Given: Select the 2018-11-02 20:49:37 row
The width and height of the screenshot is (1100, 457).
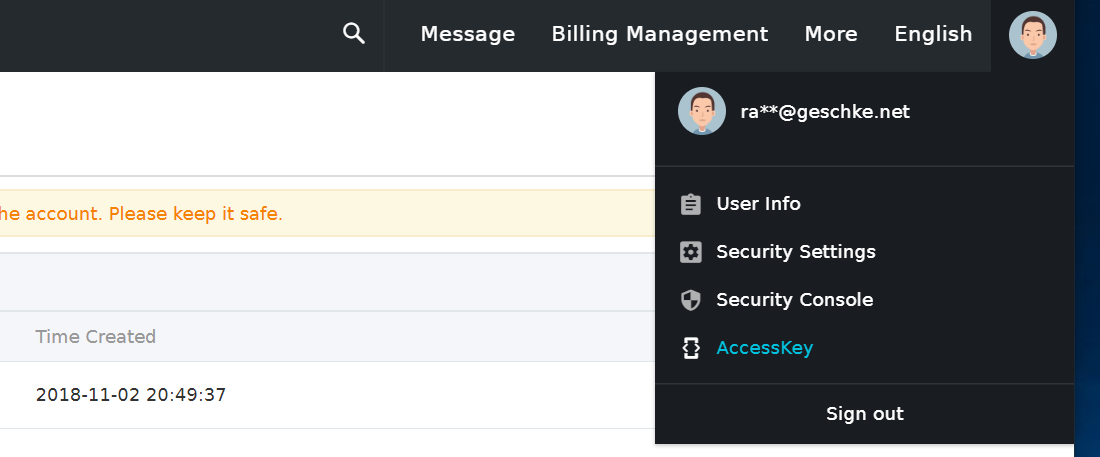Looking at the screenshot, I should 328,395.
